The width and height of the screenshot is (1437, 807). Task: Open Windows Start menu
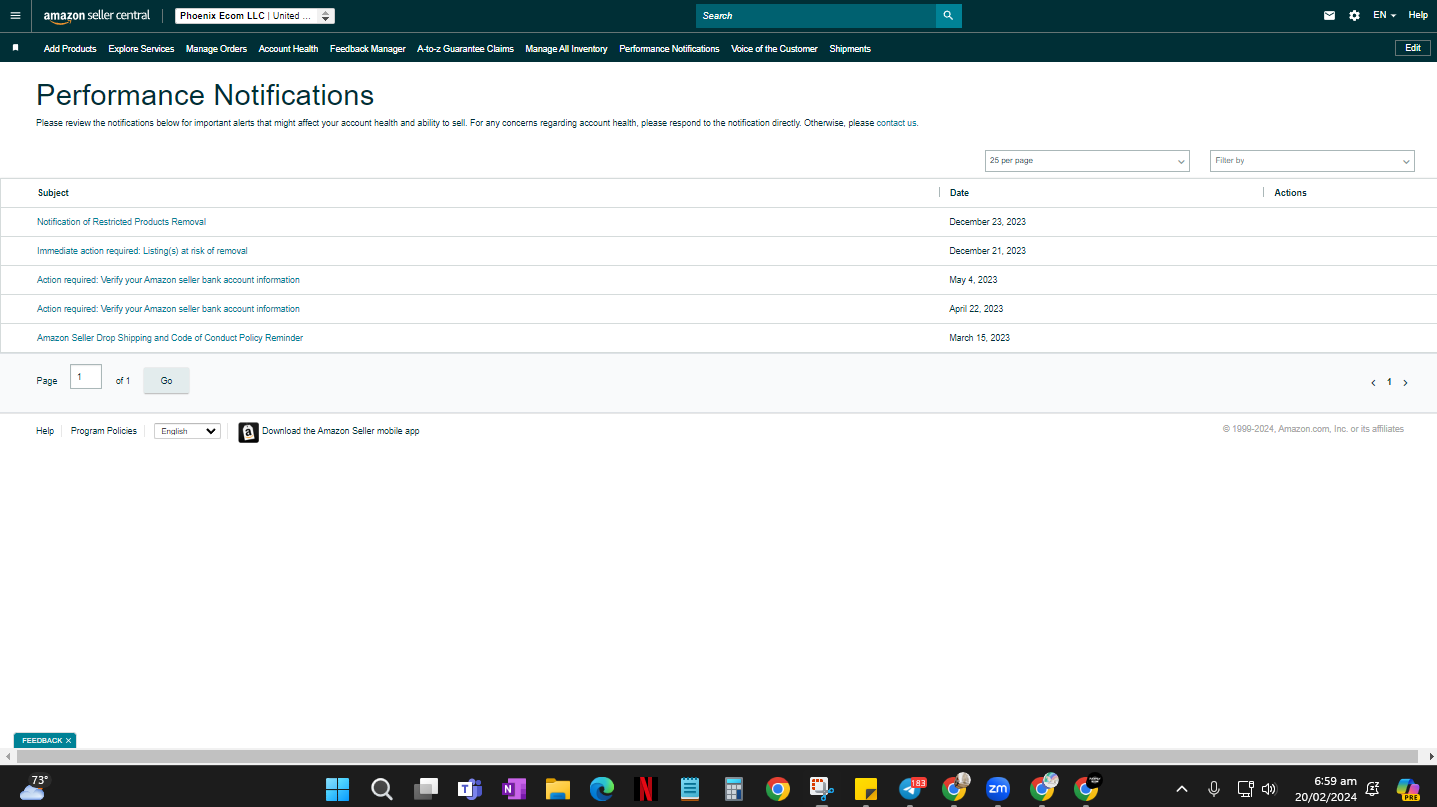337,789
